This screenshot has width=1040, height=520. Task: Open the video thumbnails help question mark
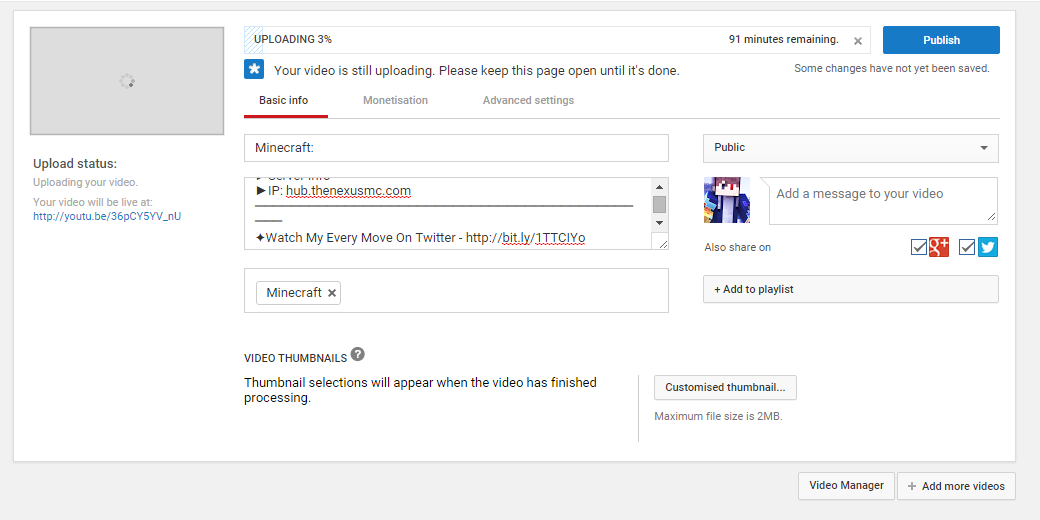tap(358, 354)
